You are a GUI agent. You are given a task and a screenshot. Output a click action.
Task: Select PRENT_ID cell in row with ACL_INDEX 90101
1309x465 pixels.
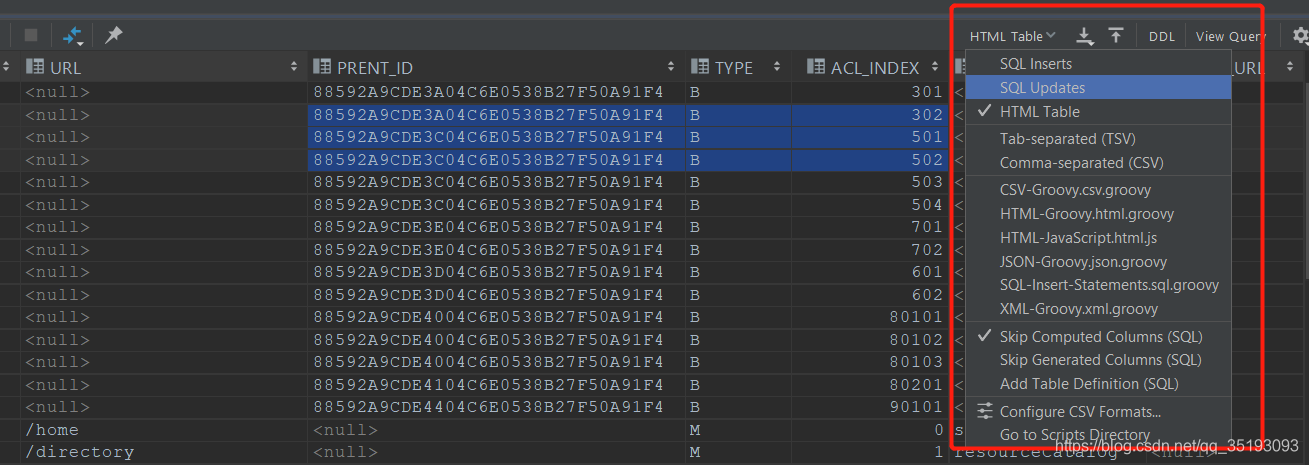(495, 407)
